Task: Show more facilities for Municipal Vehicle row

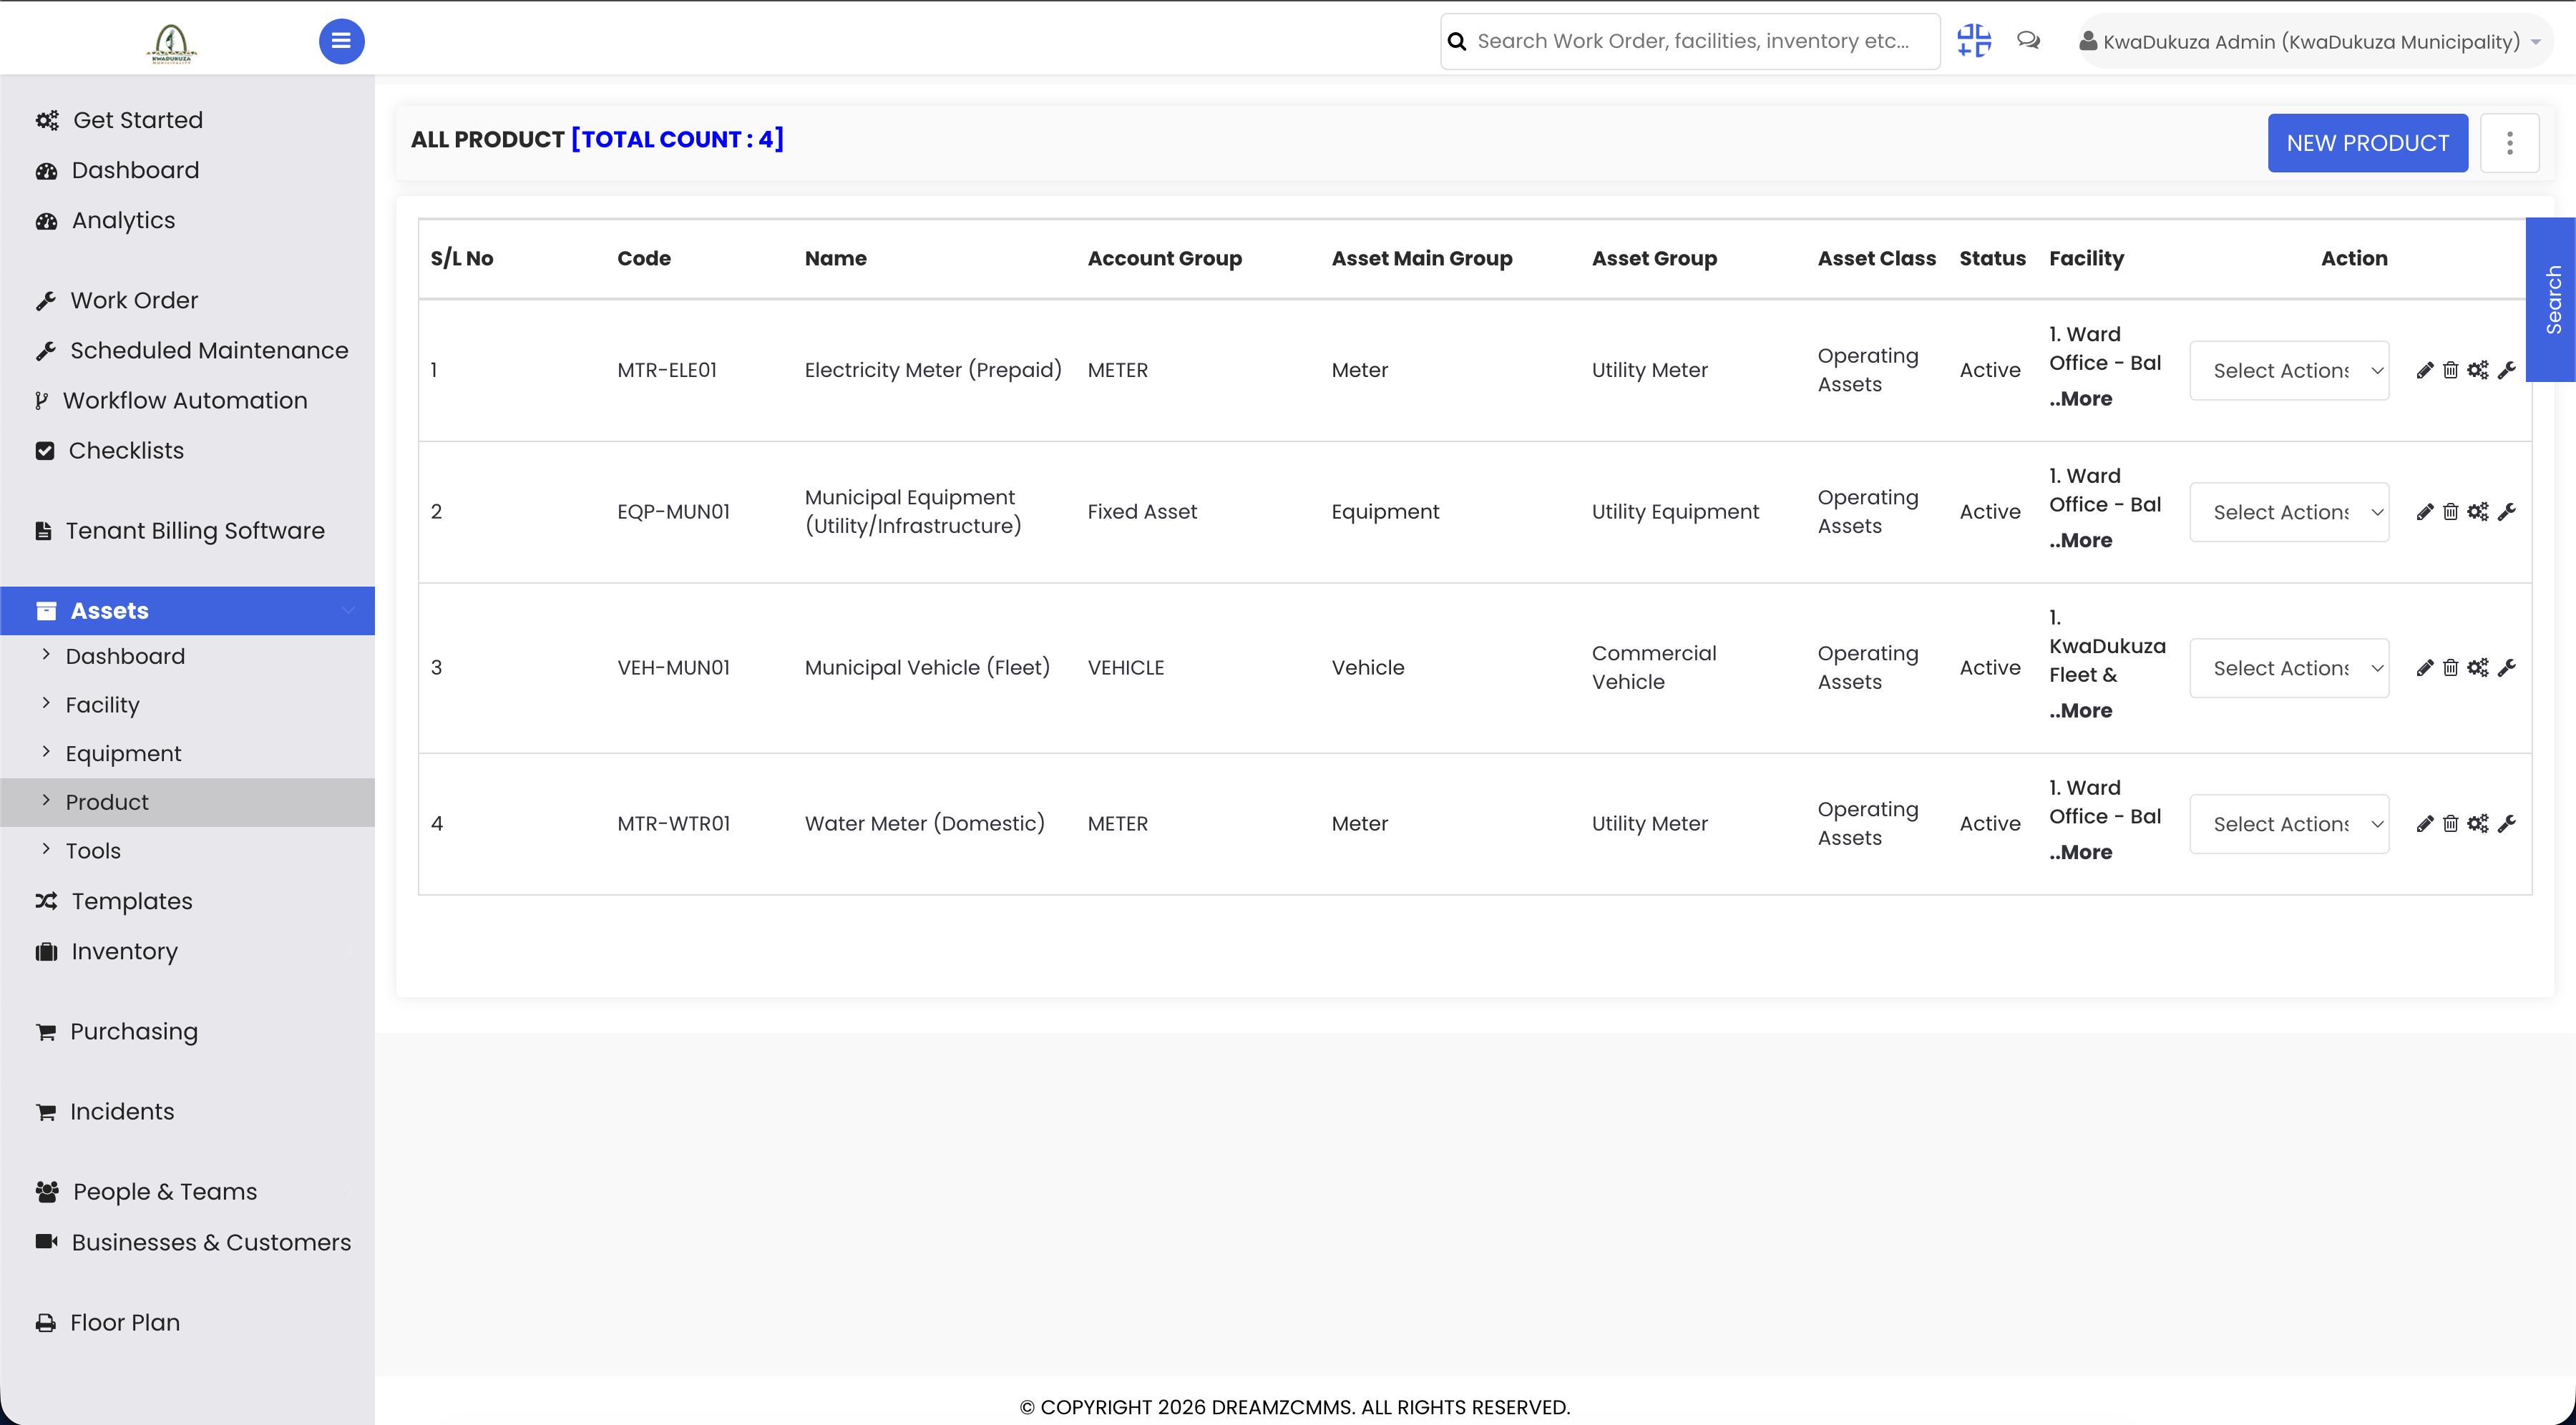Action: pos(2081,711)
